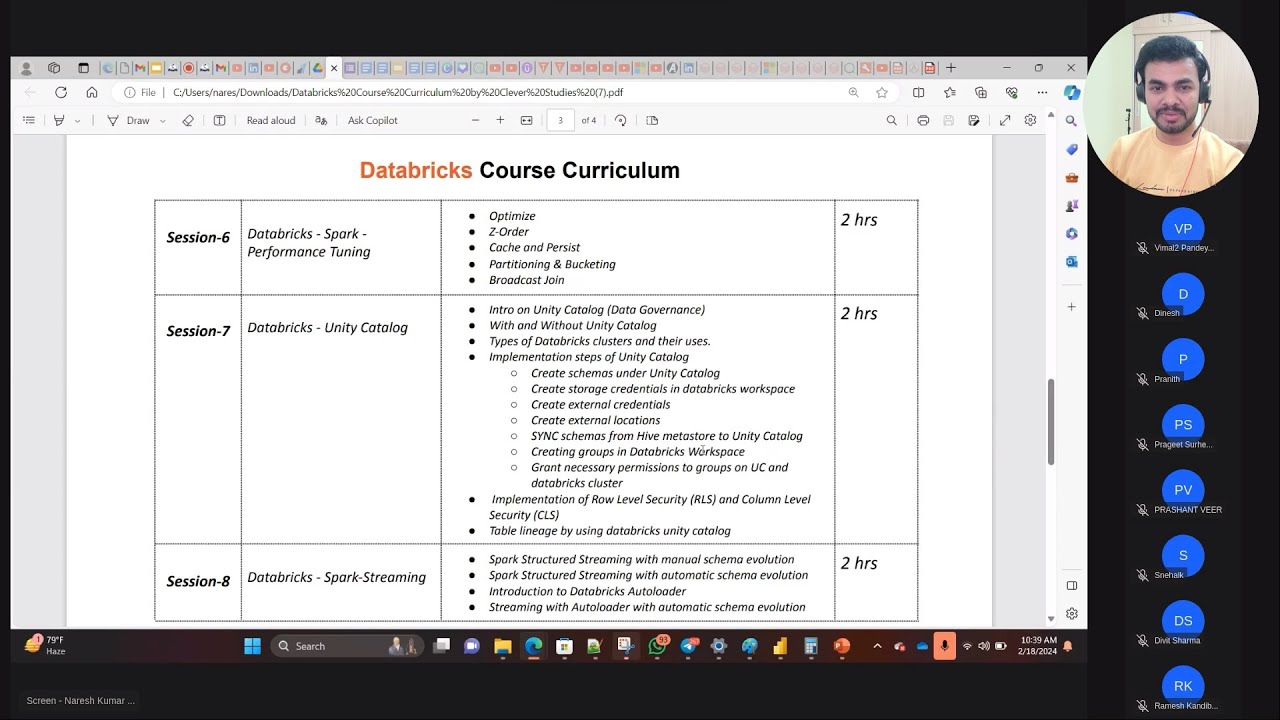Screen dimensions: 1280x720
Task: Go to the browser home page
Action: (92, 92)
